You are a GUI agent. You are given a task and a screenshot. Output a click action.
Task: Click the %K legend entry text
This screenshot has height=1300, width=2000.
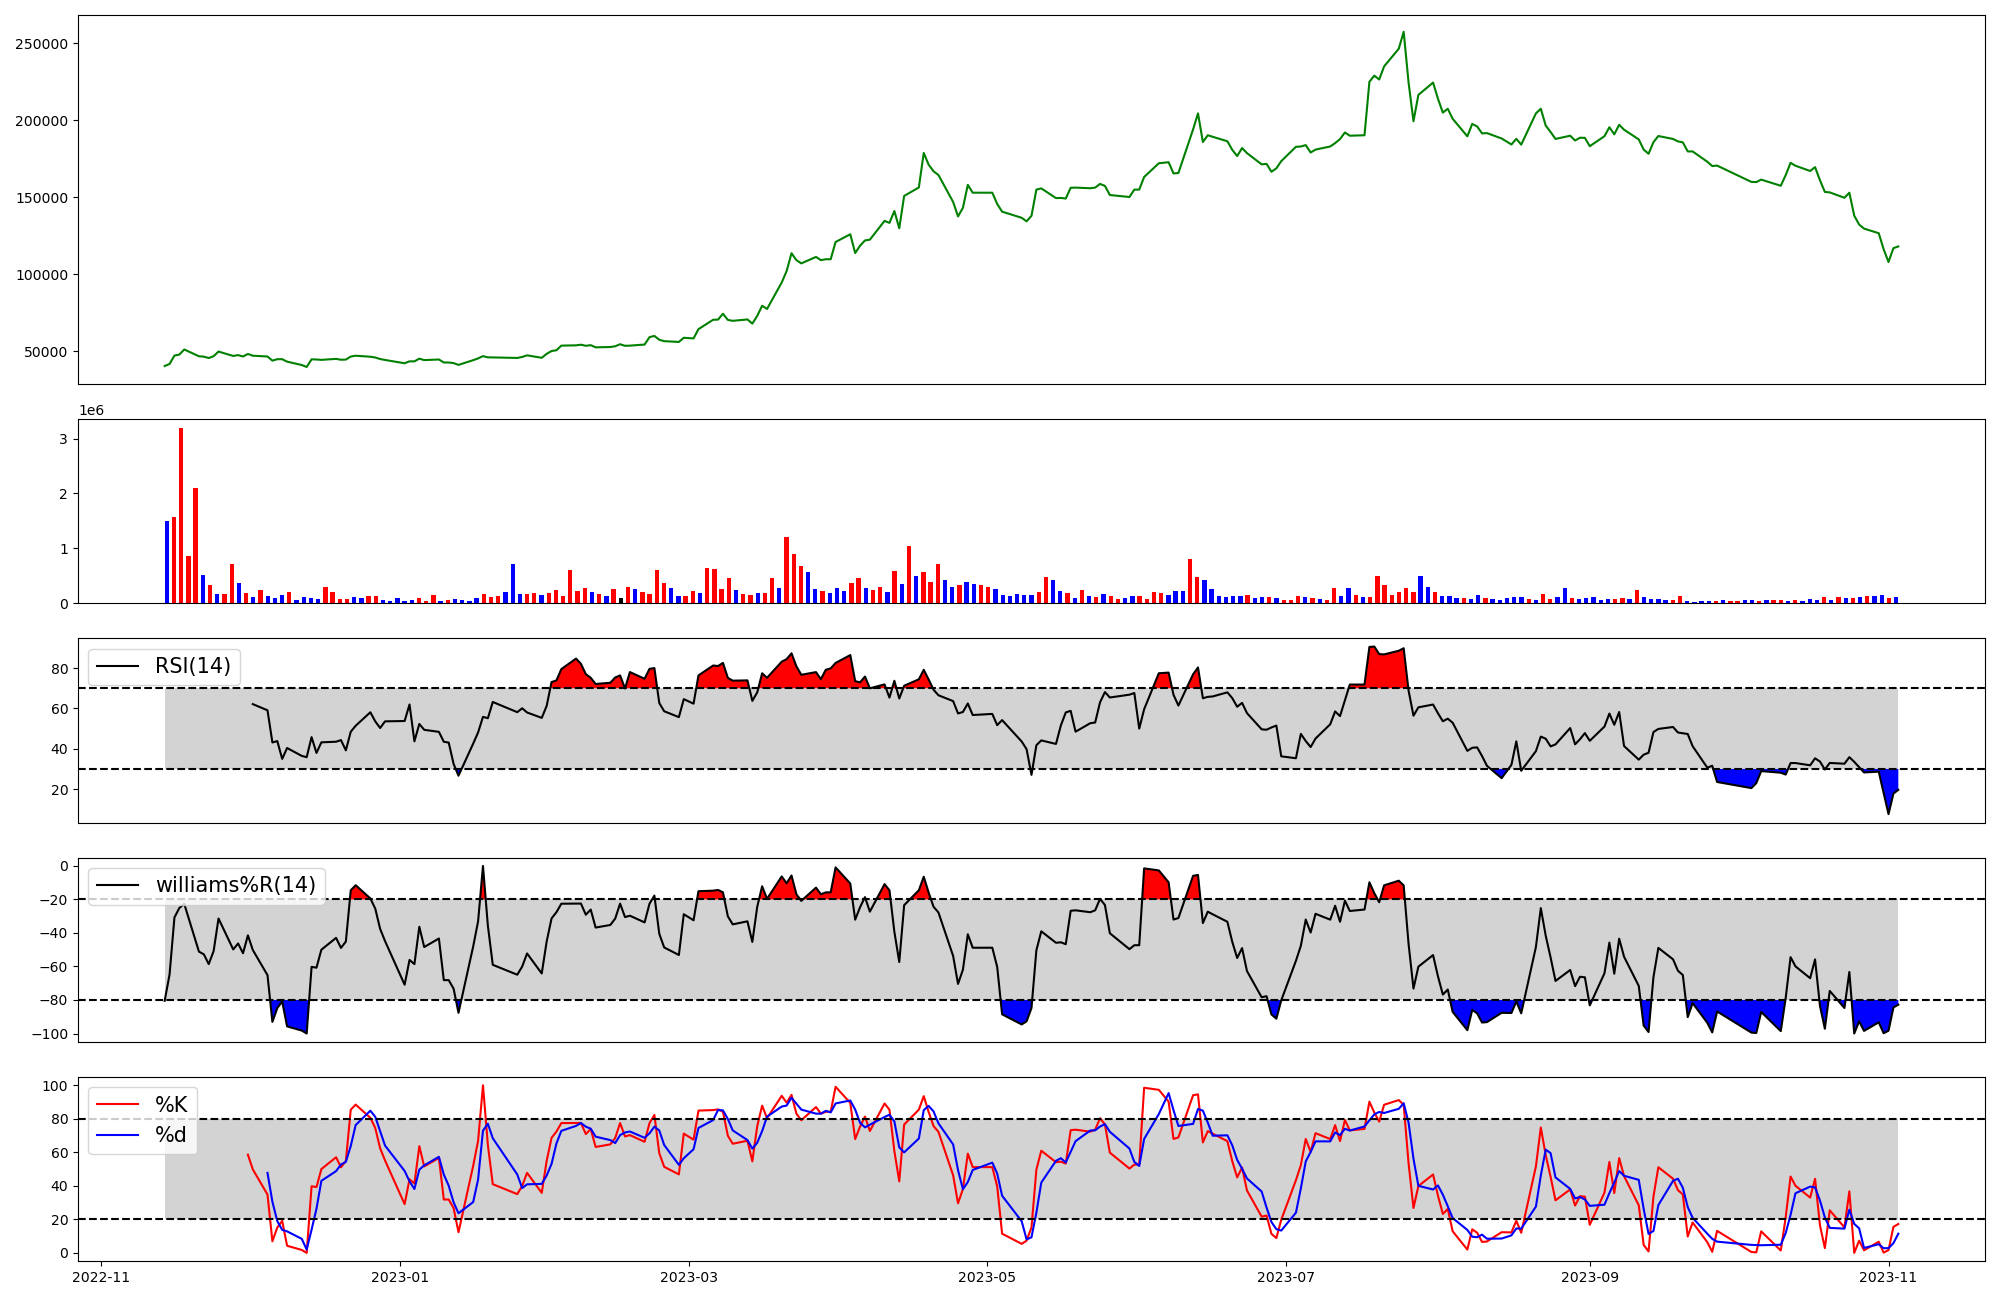(171, 1105)
